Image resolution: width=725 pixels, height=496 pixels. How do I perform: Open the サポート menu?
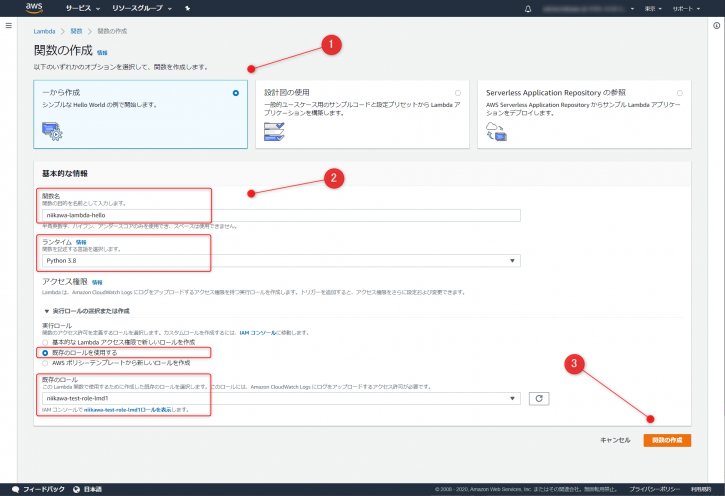686,9
